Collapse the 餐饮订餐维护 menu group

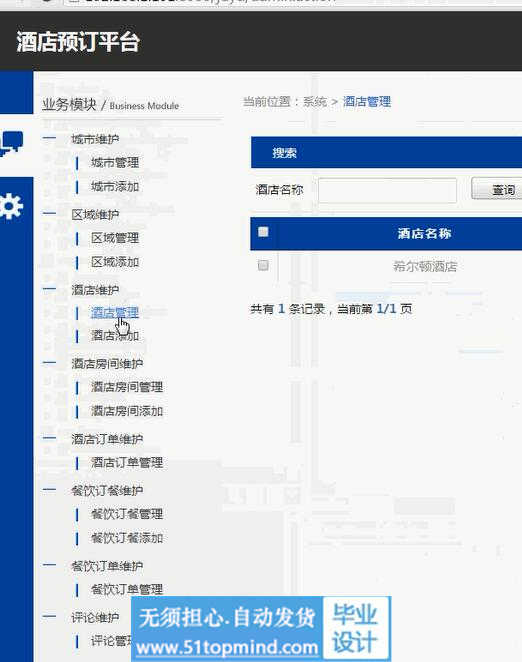[x=49, y=490]
